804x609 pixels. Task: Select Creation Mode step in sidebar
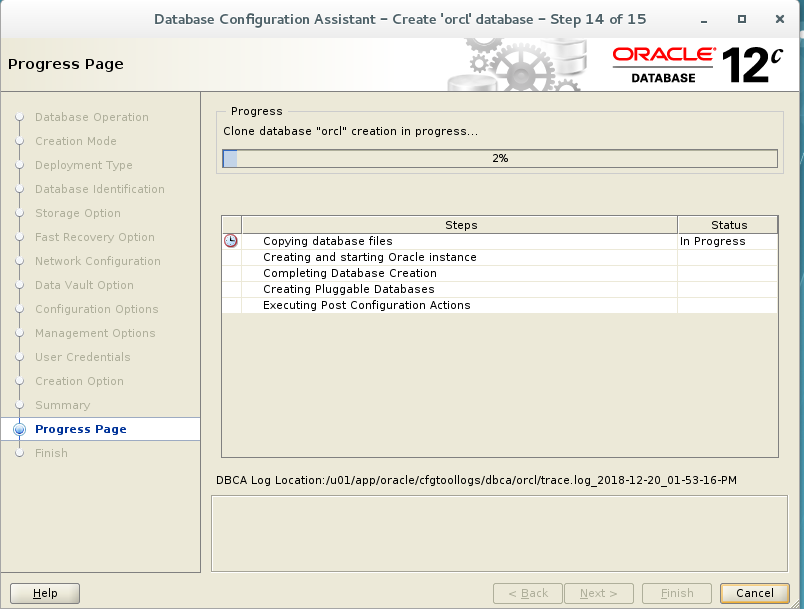click(76, 141)
